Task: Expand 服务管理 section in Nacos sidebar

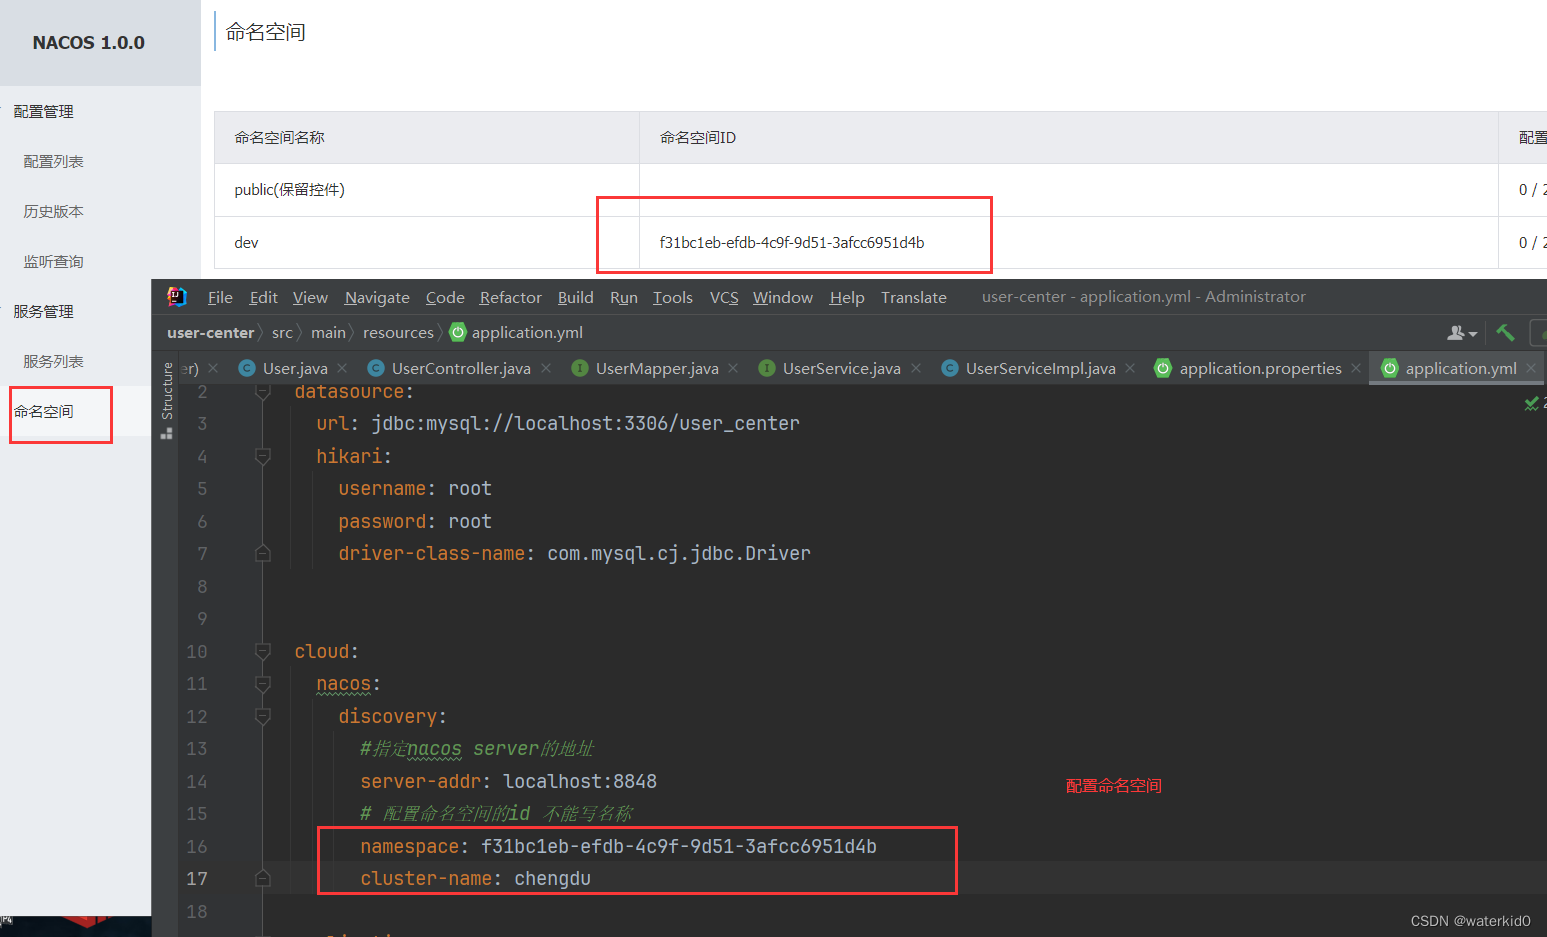Action: pos(44,311)
